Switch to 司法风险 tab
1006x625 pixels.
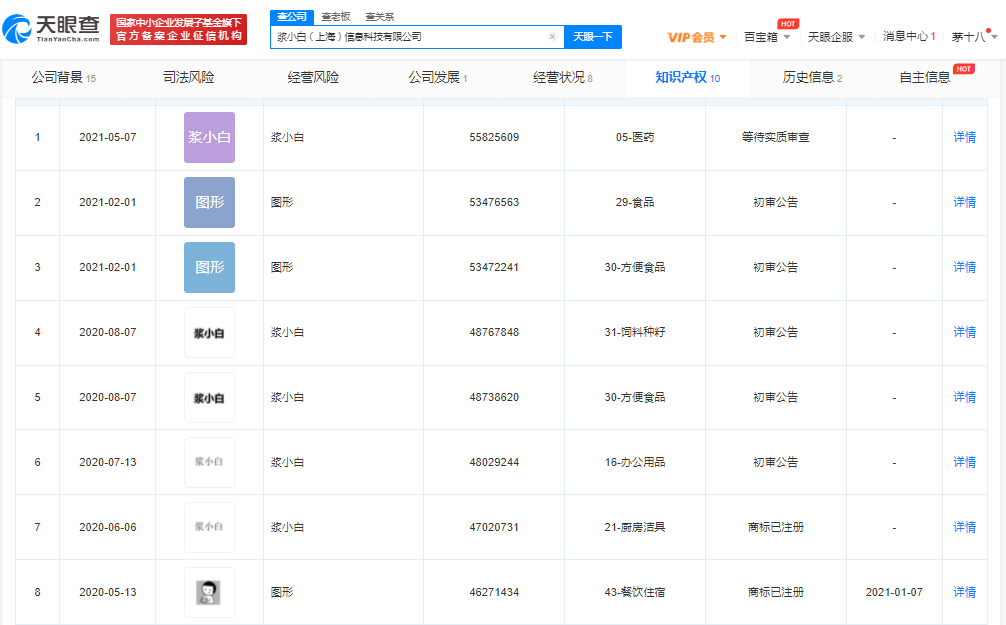pos(189,78)
